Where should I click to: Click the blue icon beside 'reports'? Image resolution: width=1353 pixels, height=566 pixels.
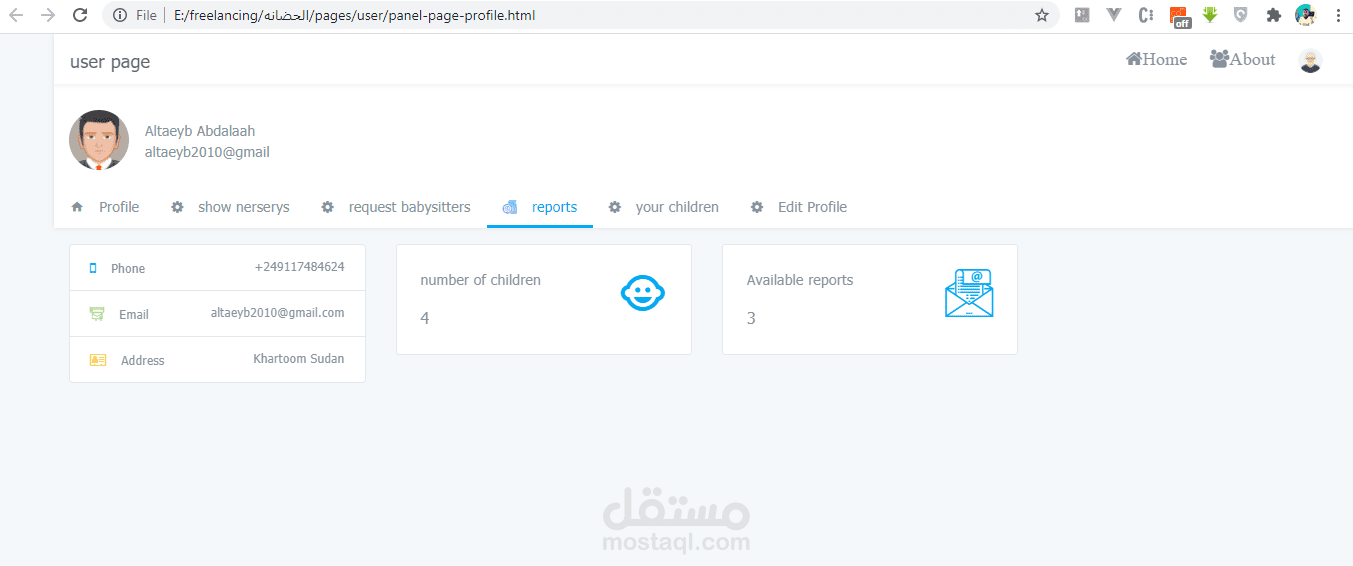click(x=510, y=207)
